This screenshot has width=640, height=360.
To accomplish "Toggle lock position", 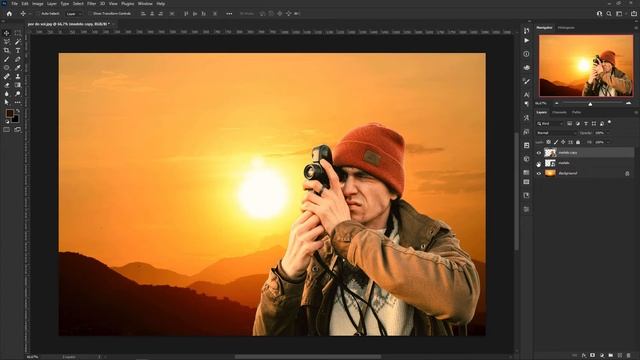I will click(563, 142).
